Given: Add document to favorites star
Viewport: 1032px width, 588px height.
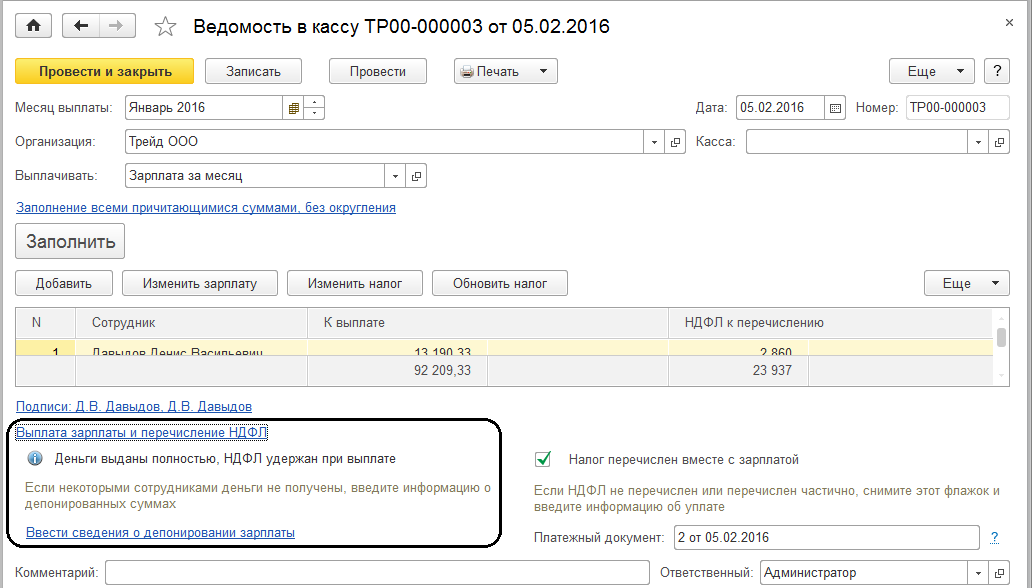Looking at the screenshot, I should point(167,27).
